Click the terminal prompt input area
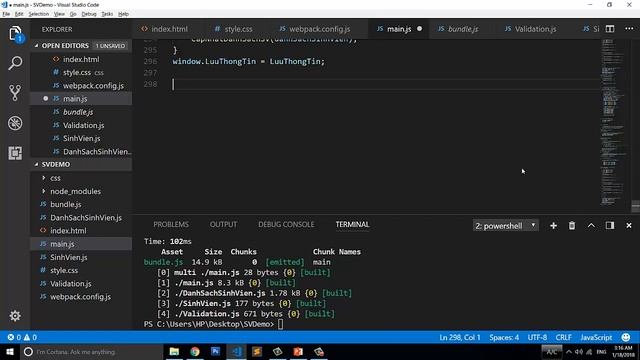The width and height of the screenshot is (640, 360). point(280,324)
